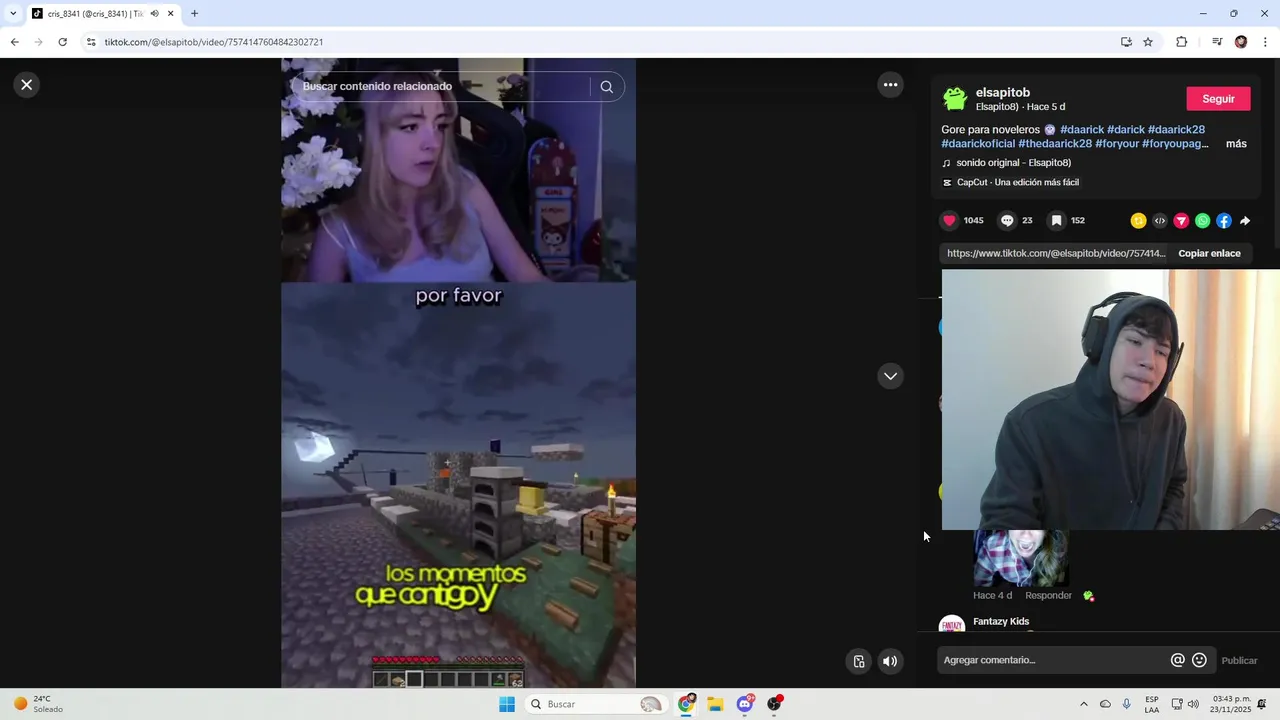Get the embed code icon

1160,221
